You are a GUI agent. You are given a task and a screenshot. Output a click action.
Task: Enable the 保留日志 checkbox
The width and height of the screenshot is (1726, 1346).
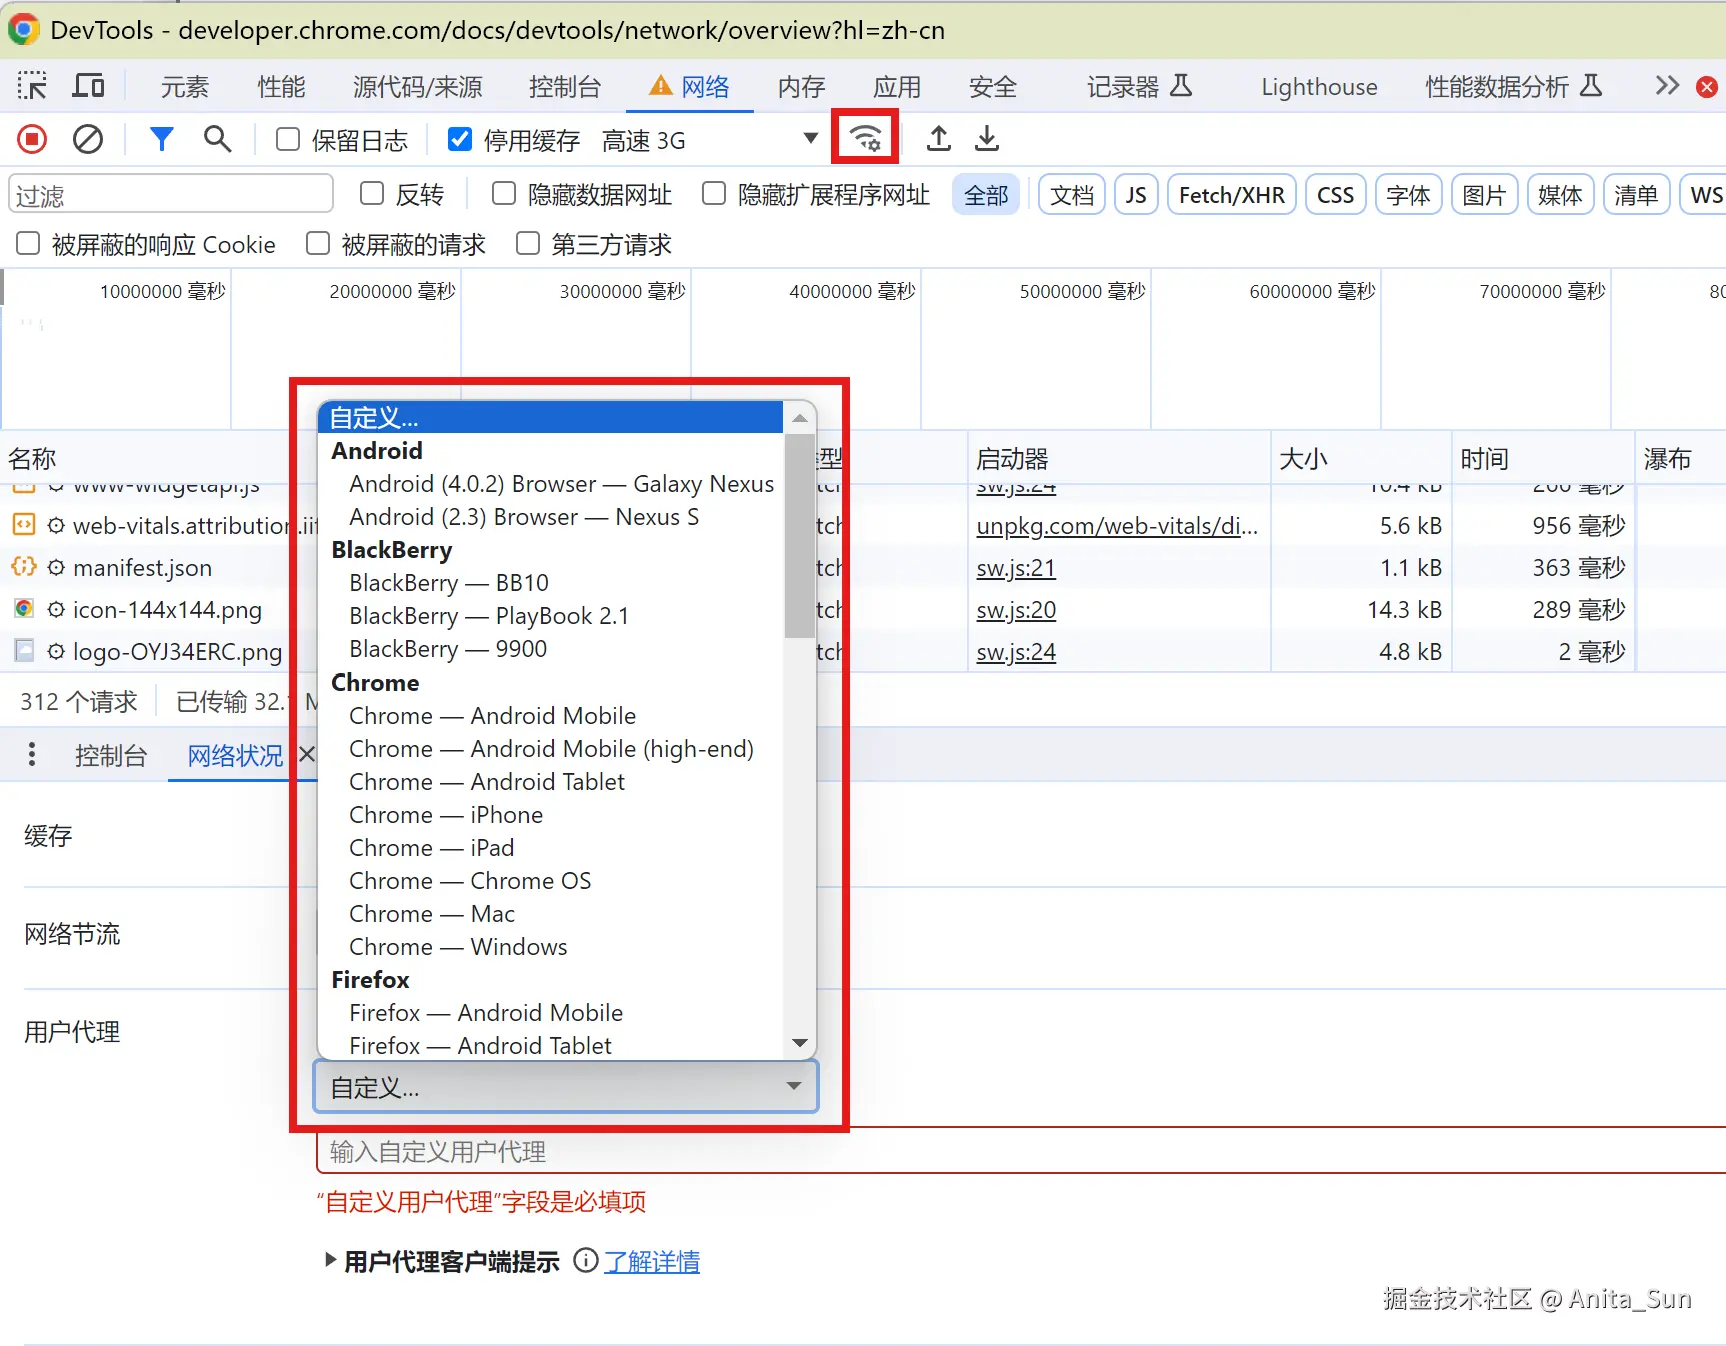288,139
